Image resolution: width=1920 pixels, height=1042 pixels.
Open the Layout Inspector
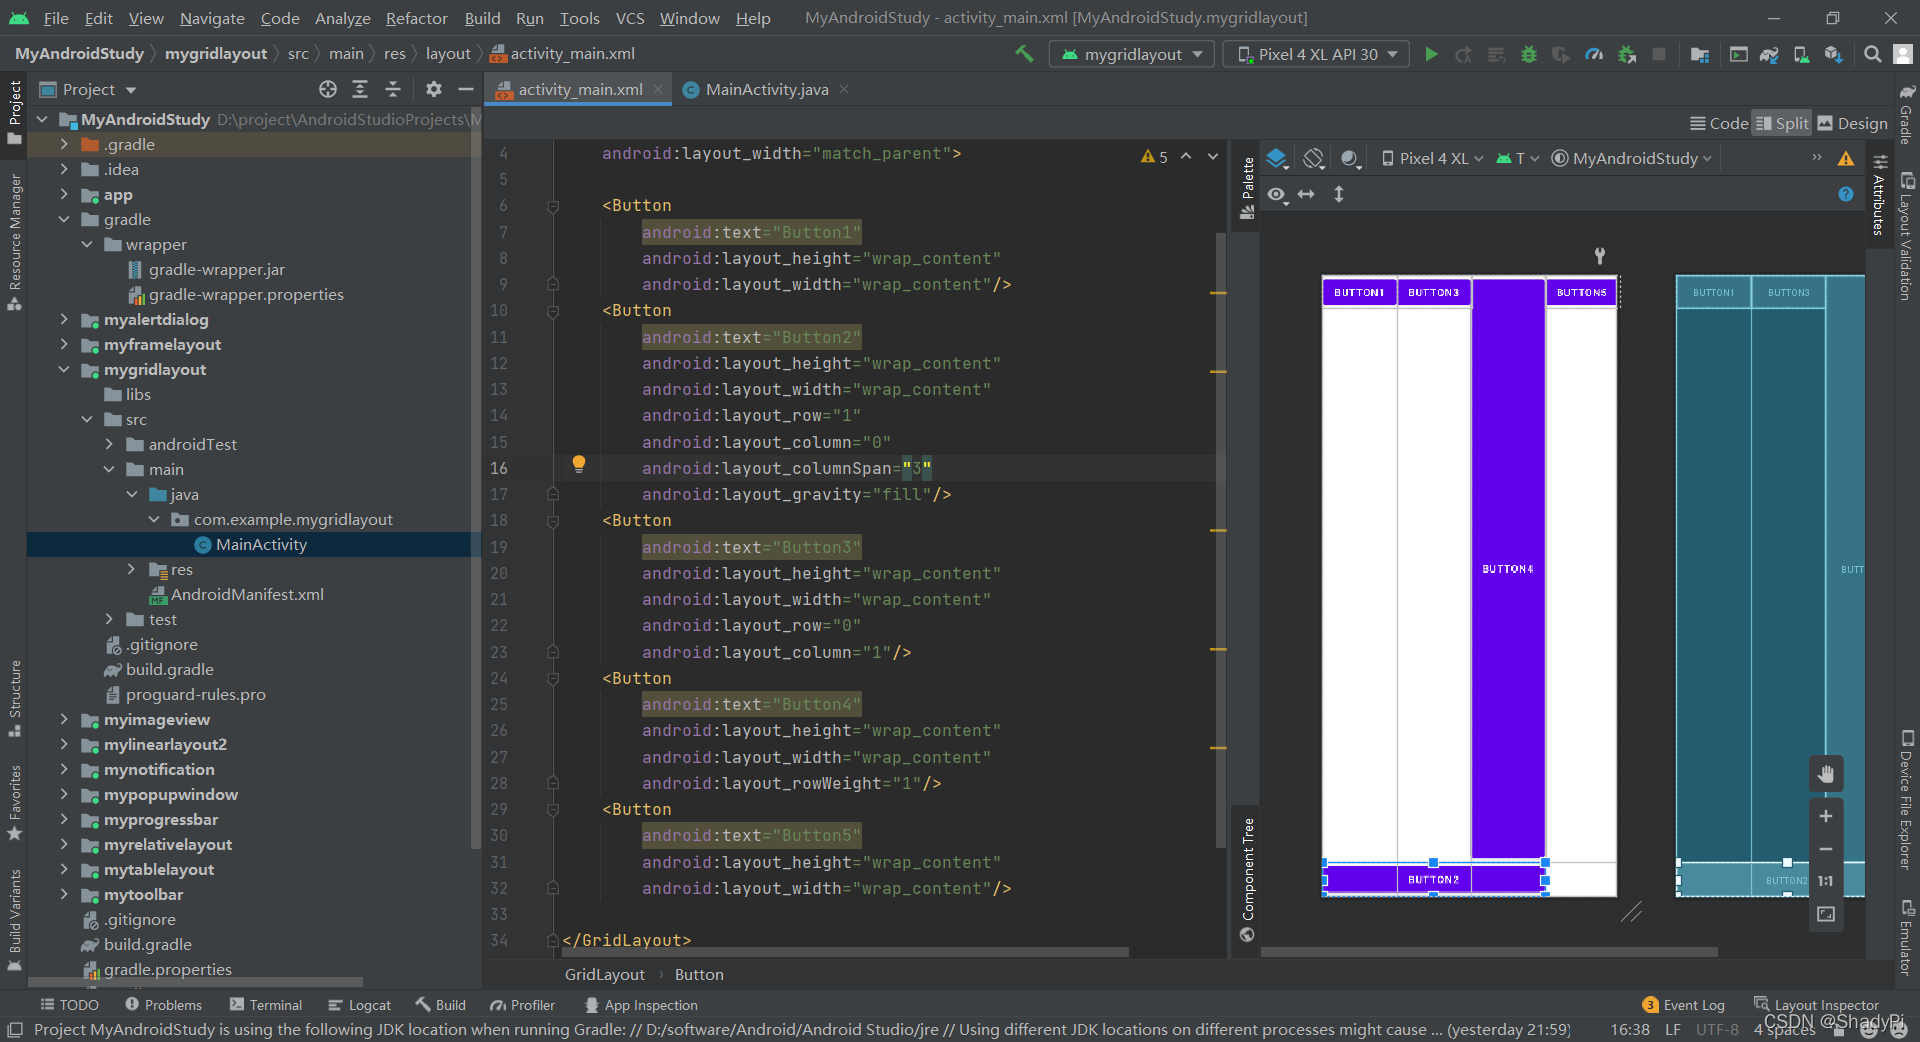[x=1816, y=1005]
